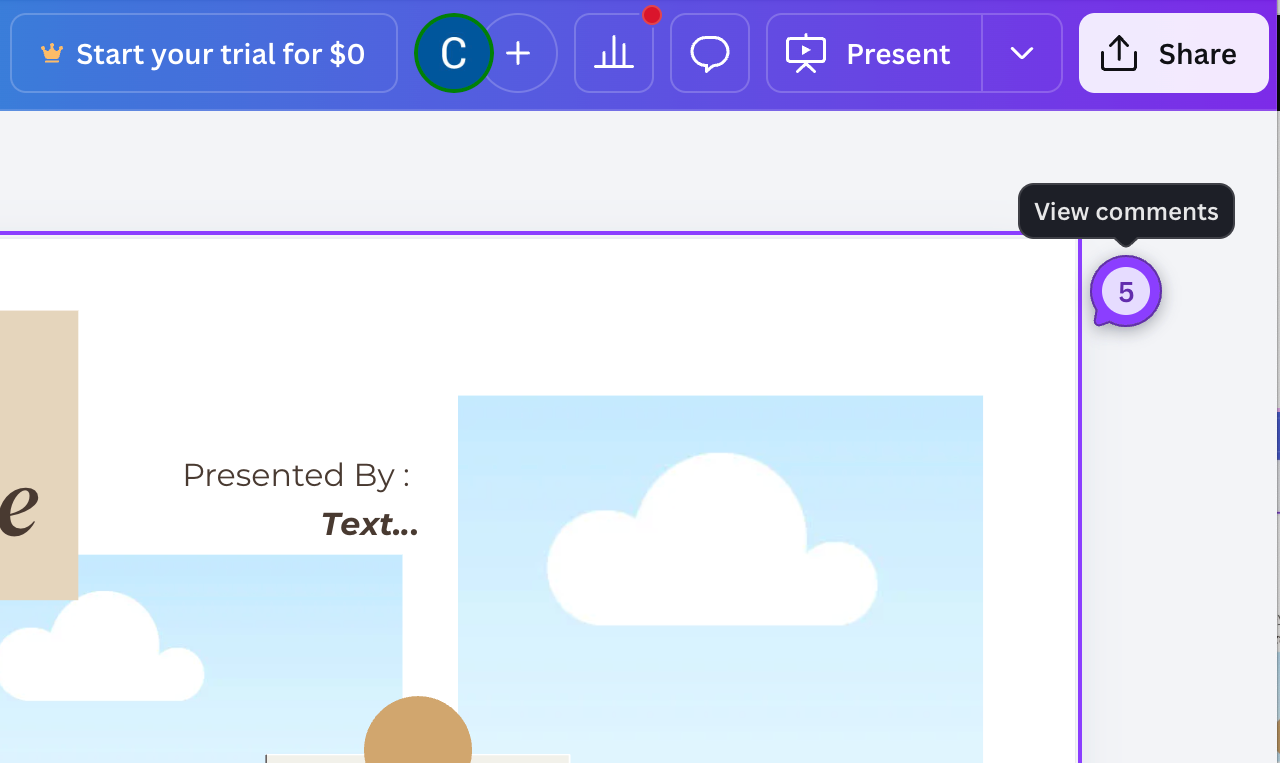Click the plus button to add collaborators
The image size is (1280, 763).
click(519, 54)
